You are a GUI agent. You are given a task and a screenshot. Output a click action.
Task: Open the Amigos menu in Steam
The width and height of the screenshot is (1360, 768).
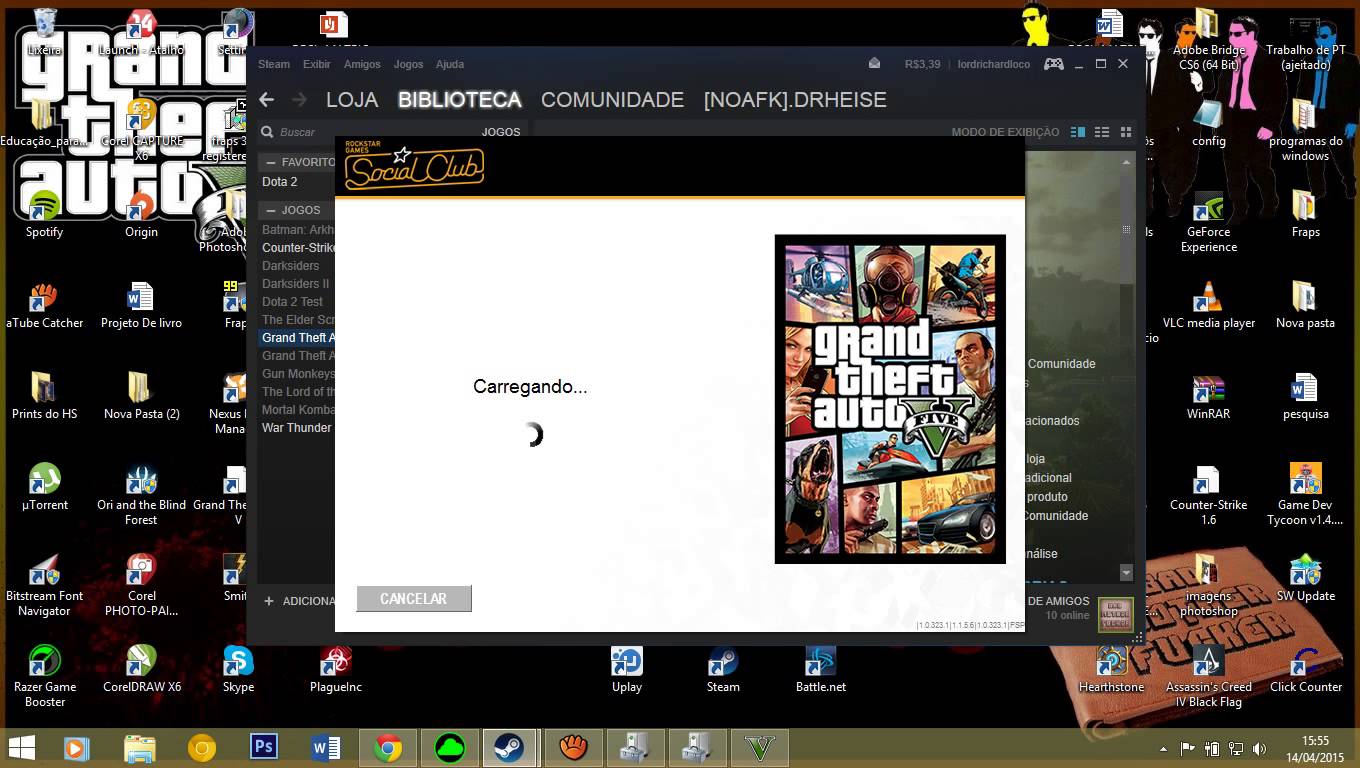tap(362, 64)
